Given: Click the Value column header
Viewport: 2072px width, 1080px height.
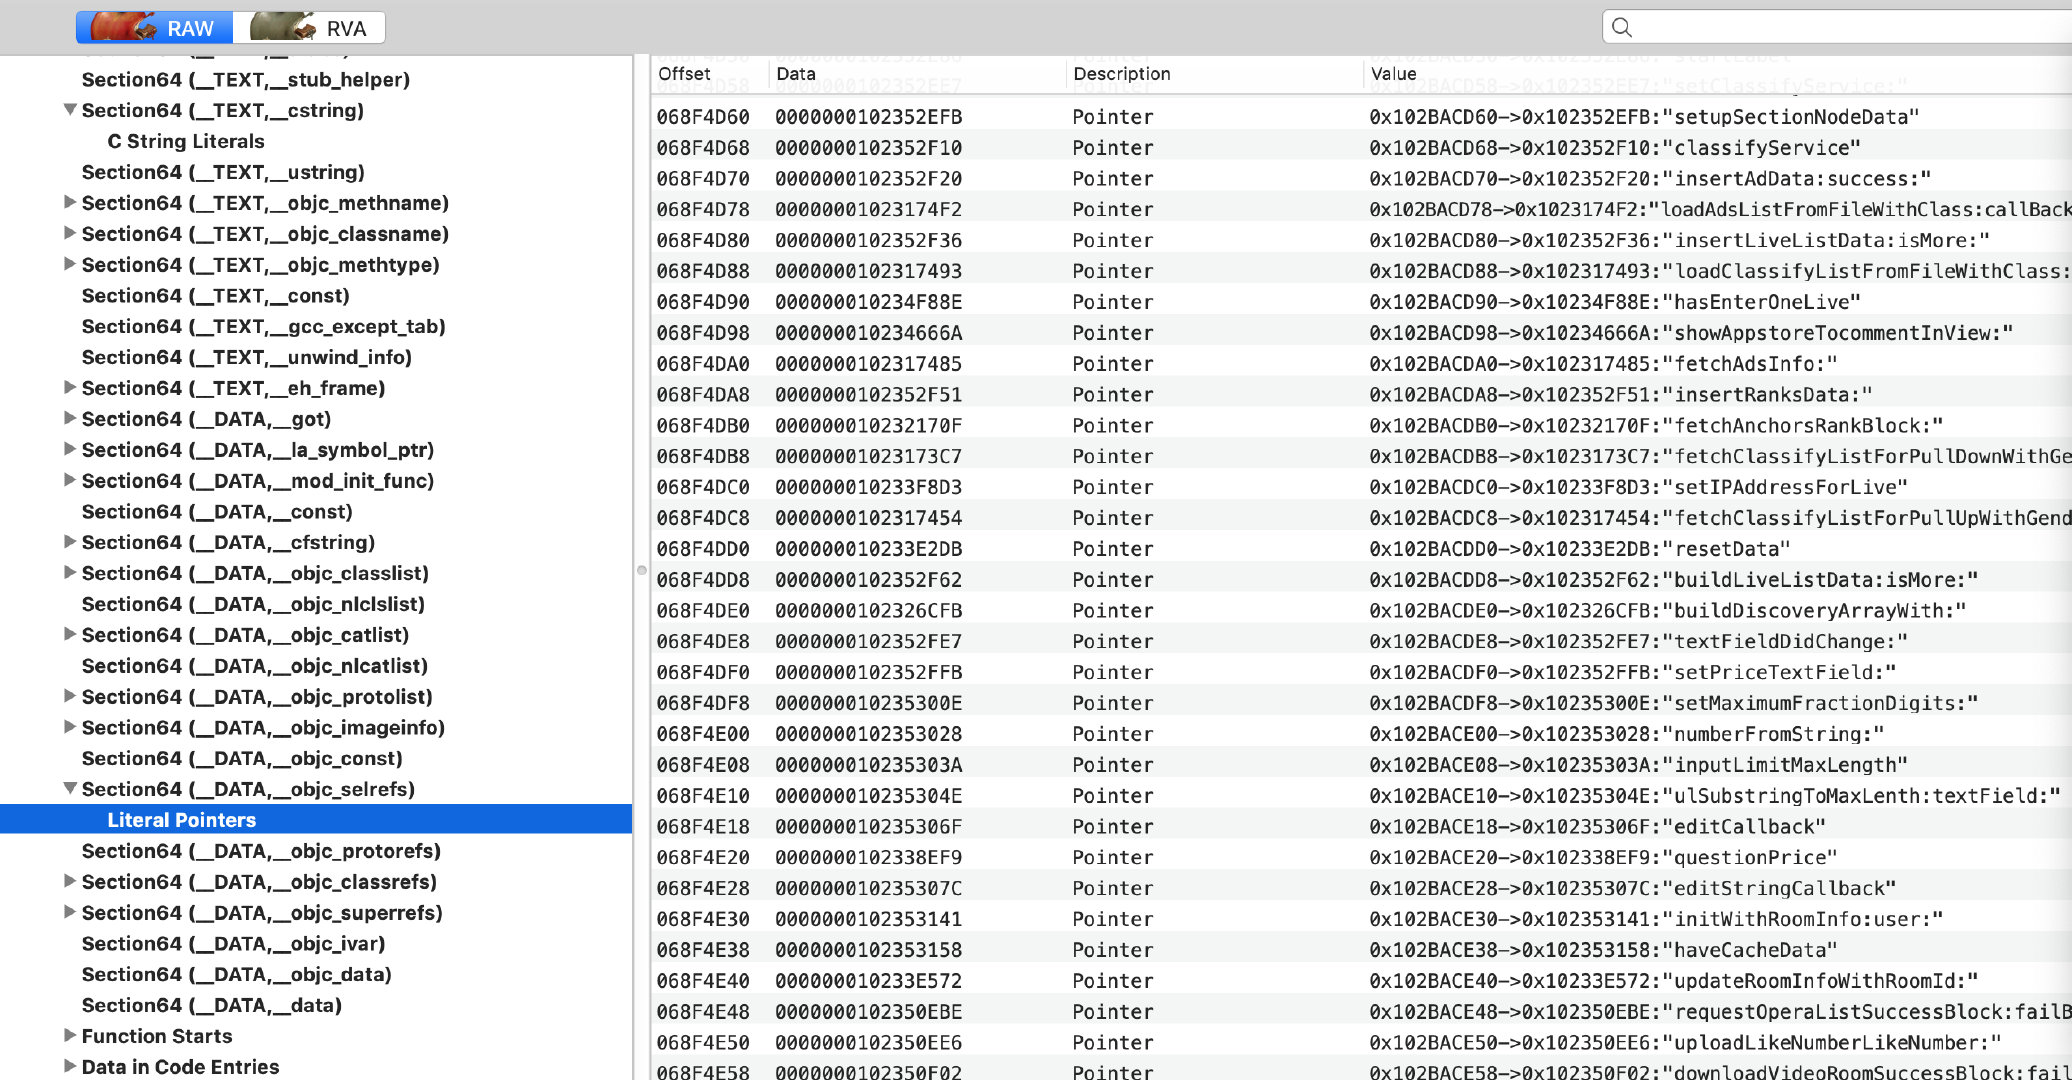Looking at the screenshot, I should point(1393,74).
